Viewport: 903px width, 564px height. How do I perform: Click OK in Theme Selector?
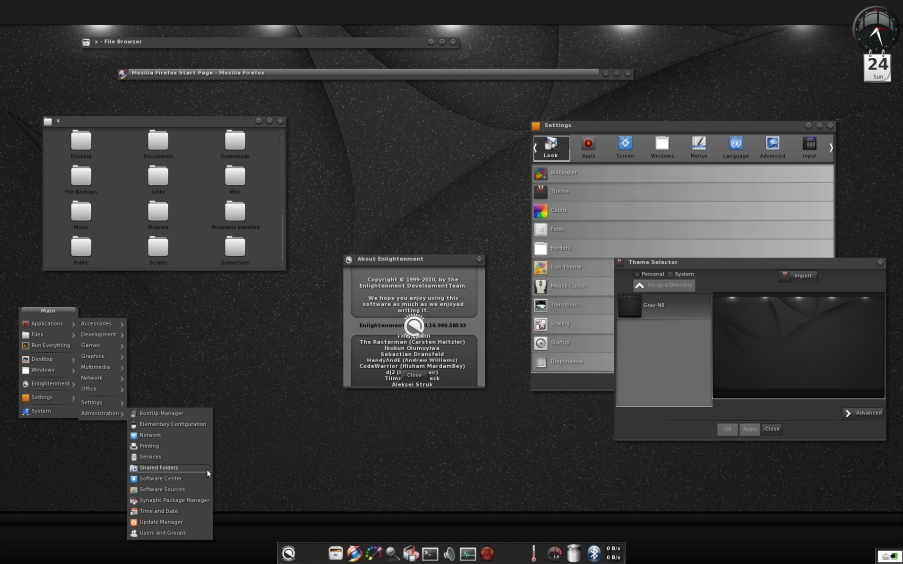727,429
